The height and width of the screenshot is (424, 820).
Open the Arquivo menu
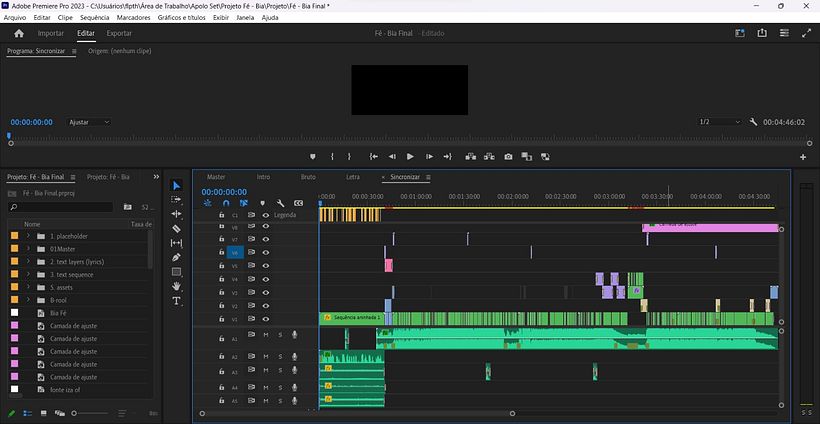15,17
